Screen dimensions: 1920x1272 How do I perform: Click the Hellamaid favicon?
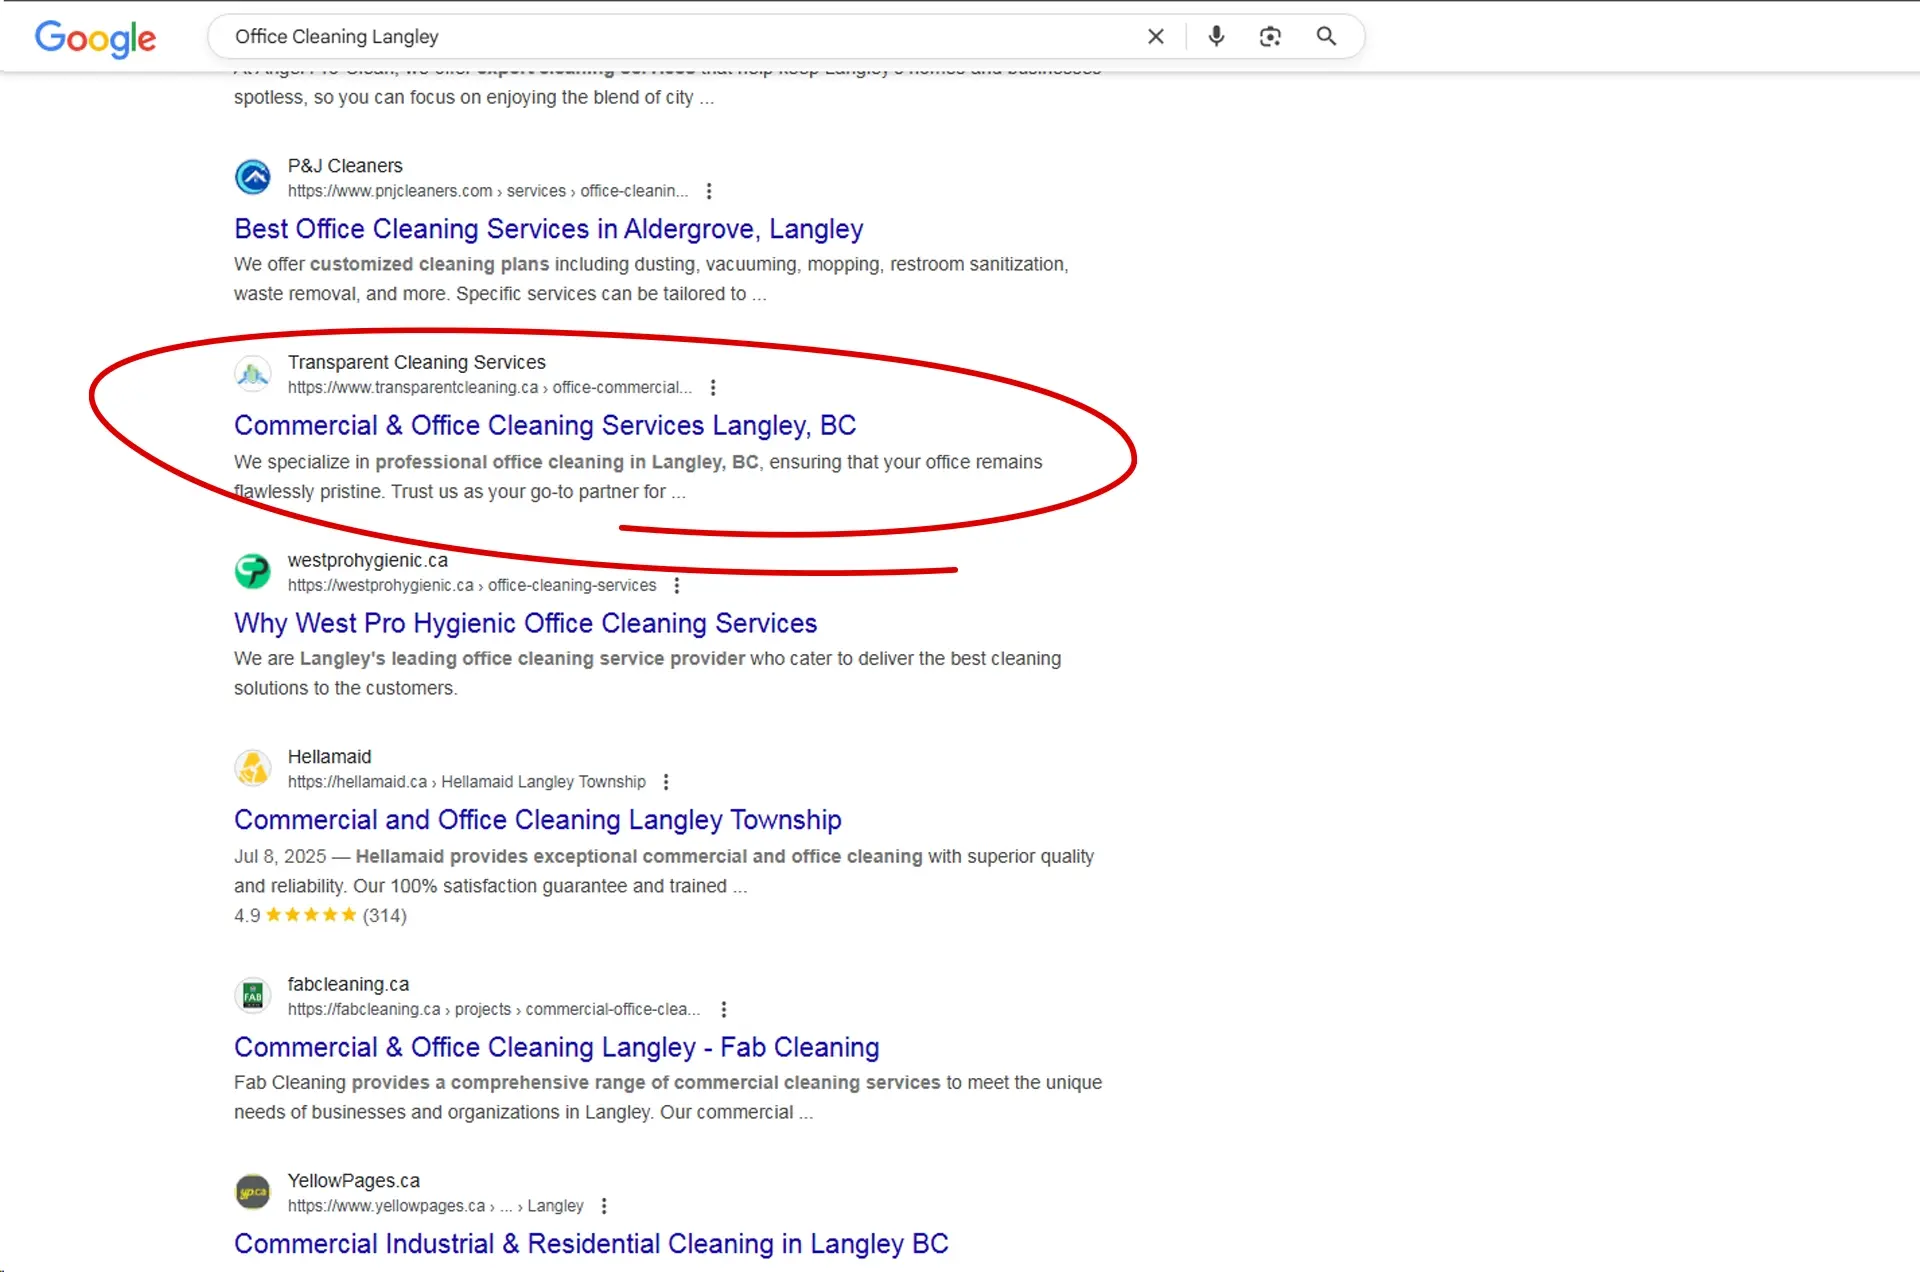click(252, 768)
